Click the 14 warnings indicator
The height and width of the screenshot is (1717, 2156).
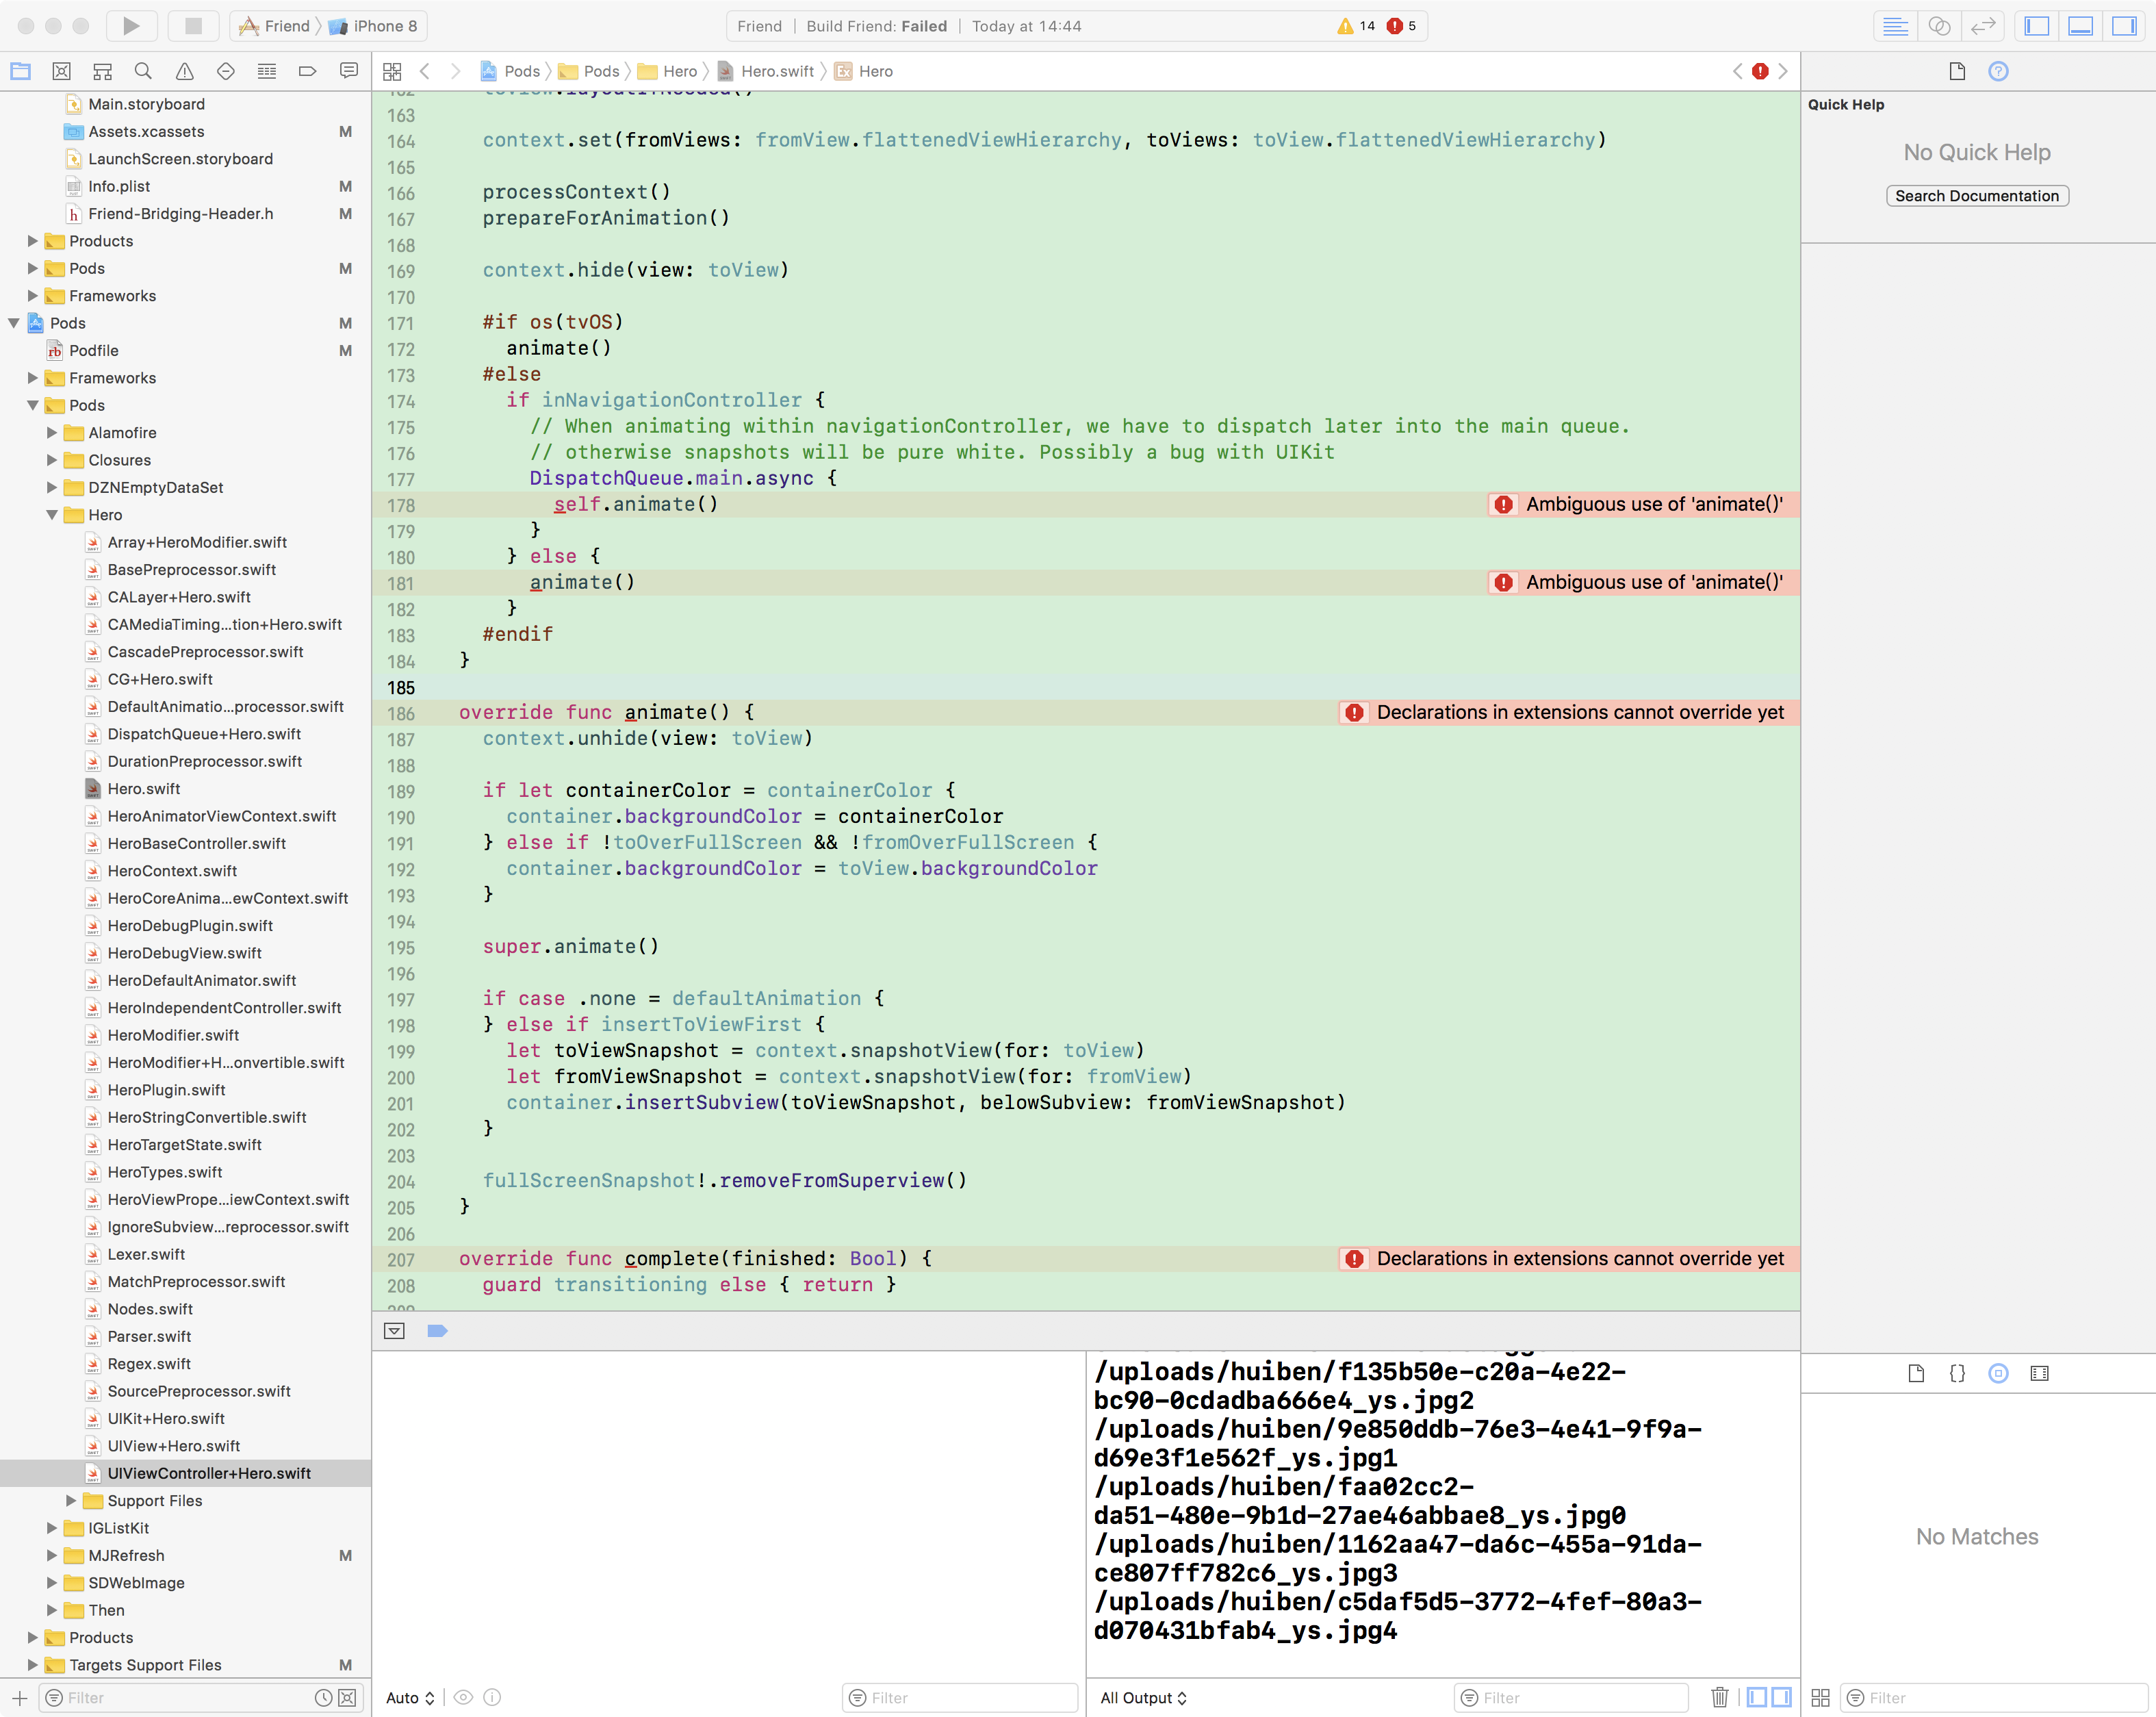1356,26
